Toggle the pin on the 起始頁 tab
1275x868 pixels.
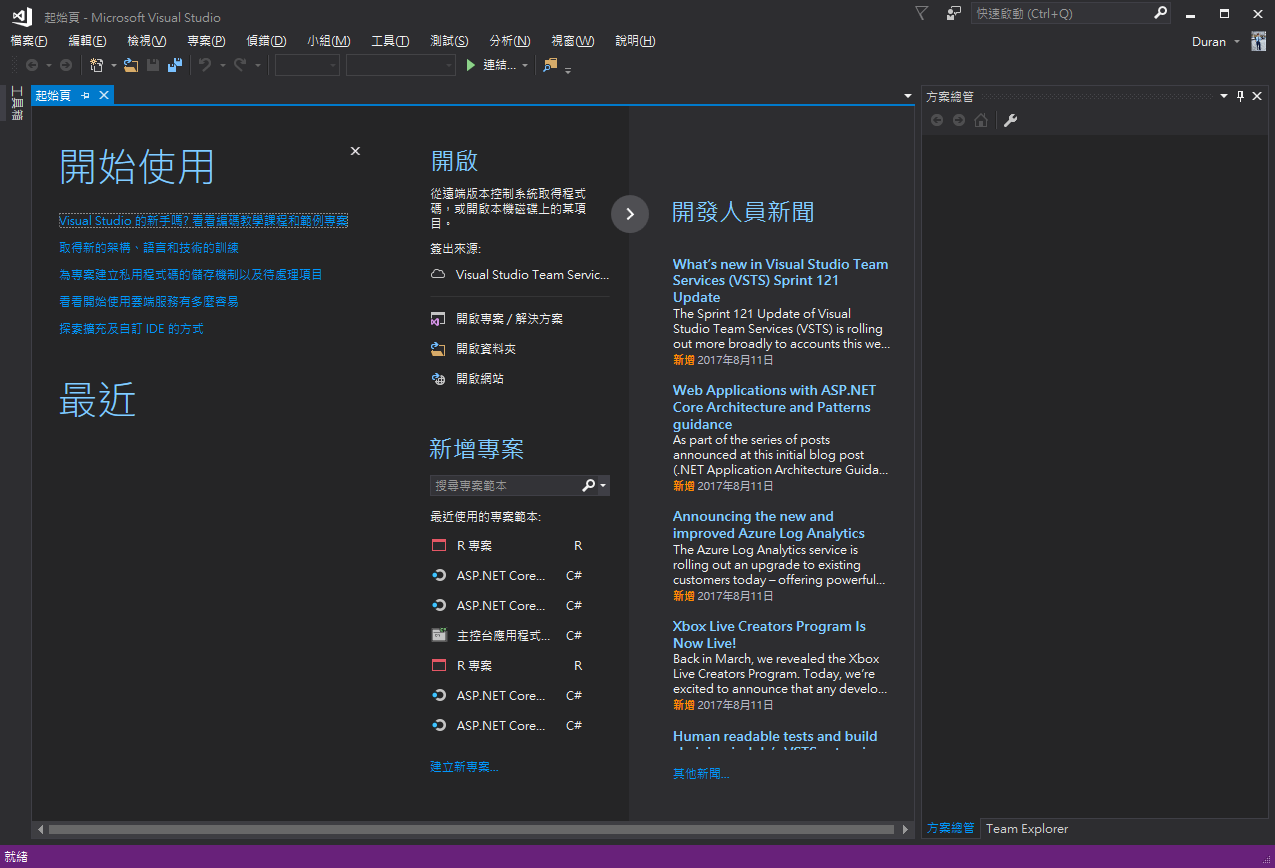coord(86,95)
